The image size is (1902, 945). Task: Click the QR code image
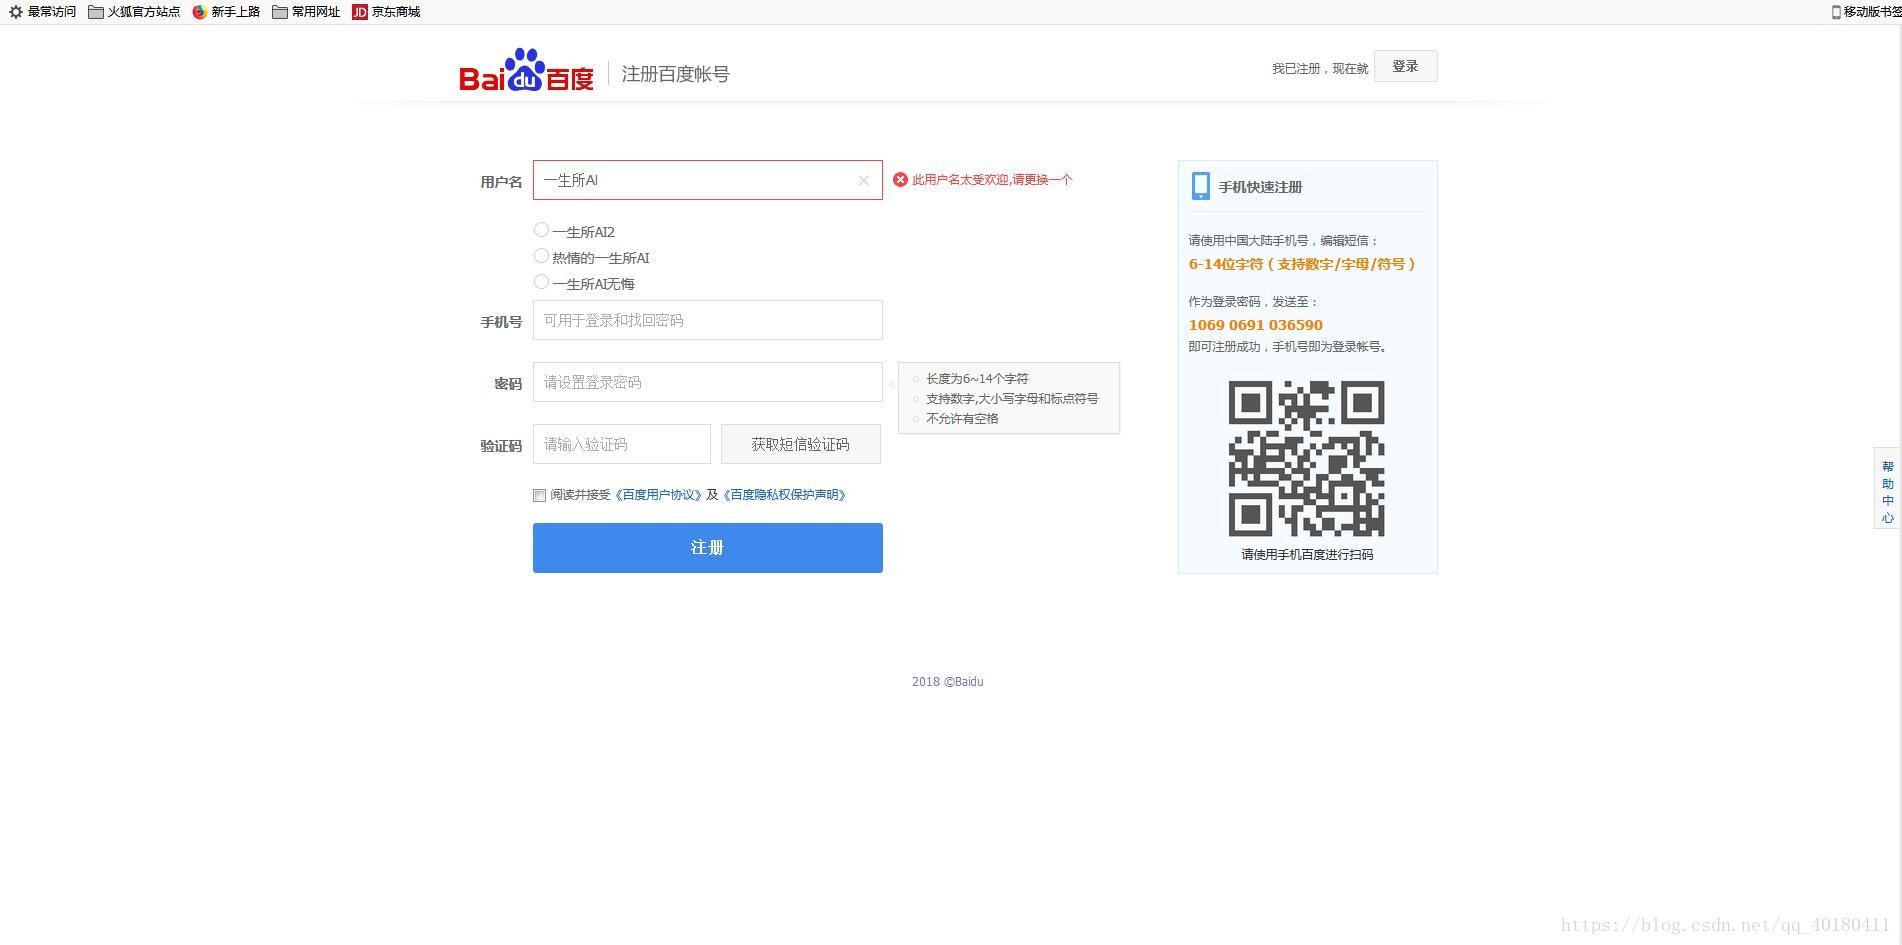click(x=1306, y=458)
